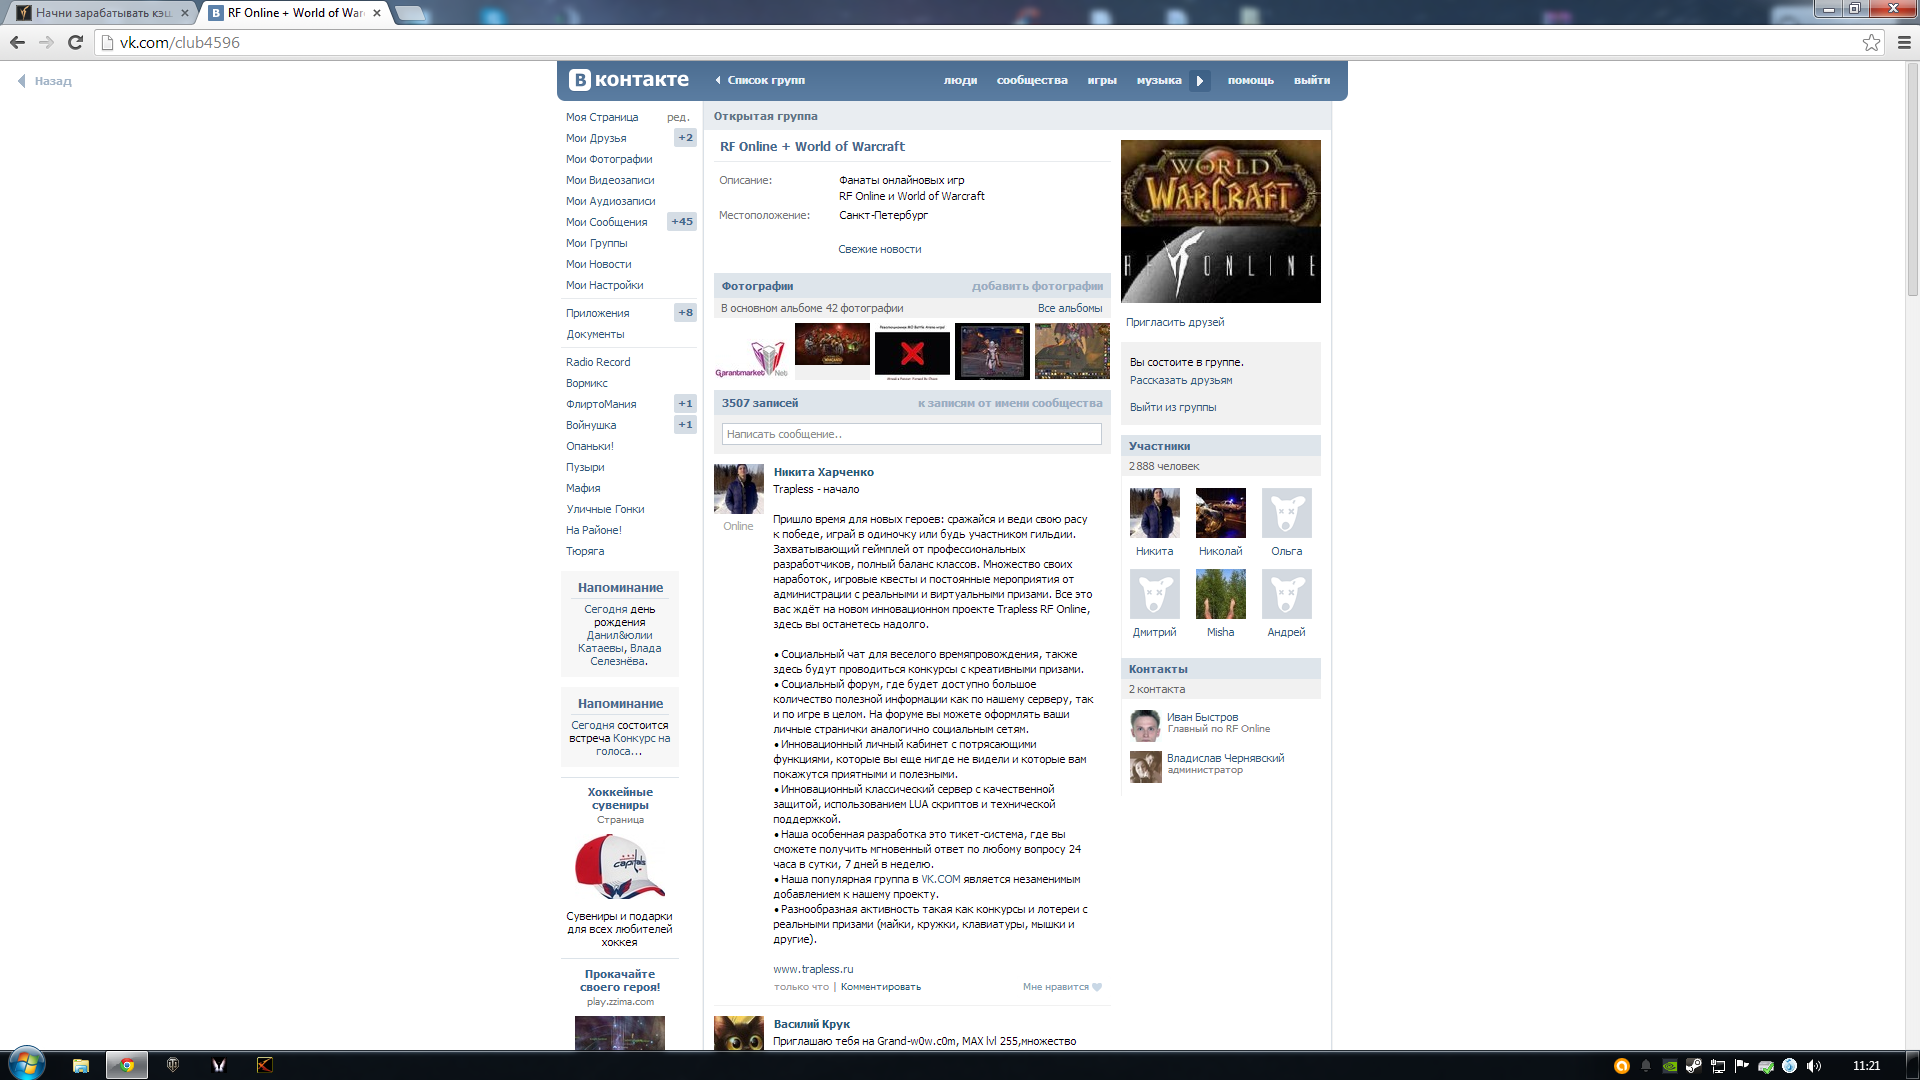
Task: Open 'Моя Страница' in sidebar
Action: 602,117
